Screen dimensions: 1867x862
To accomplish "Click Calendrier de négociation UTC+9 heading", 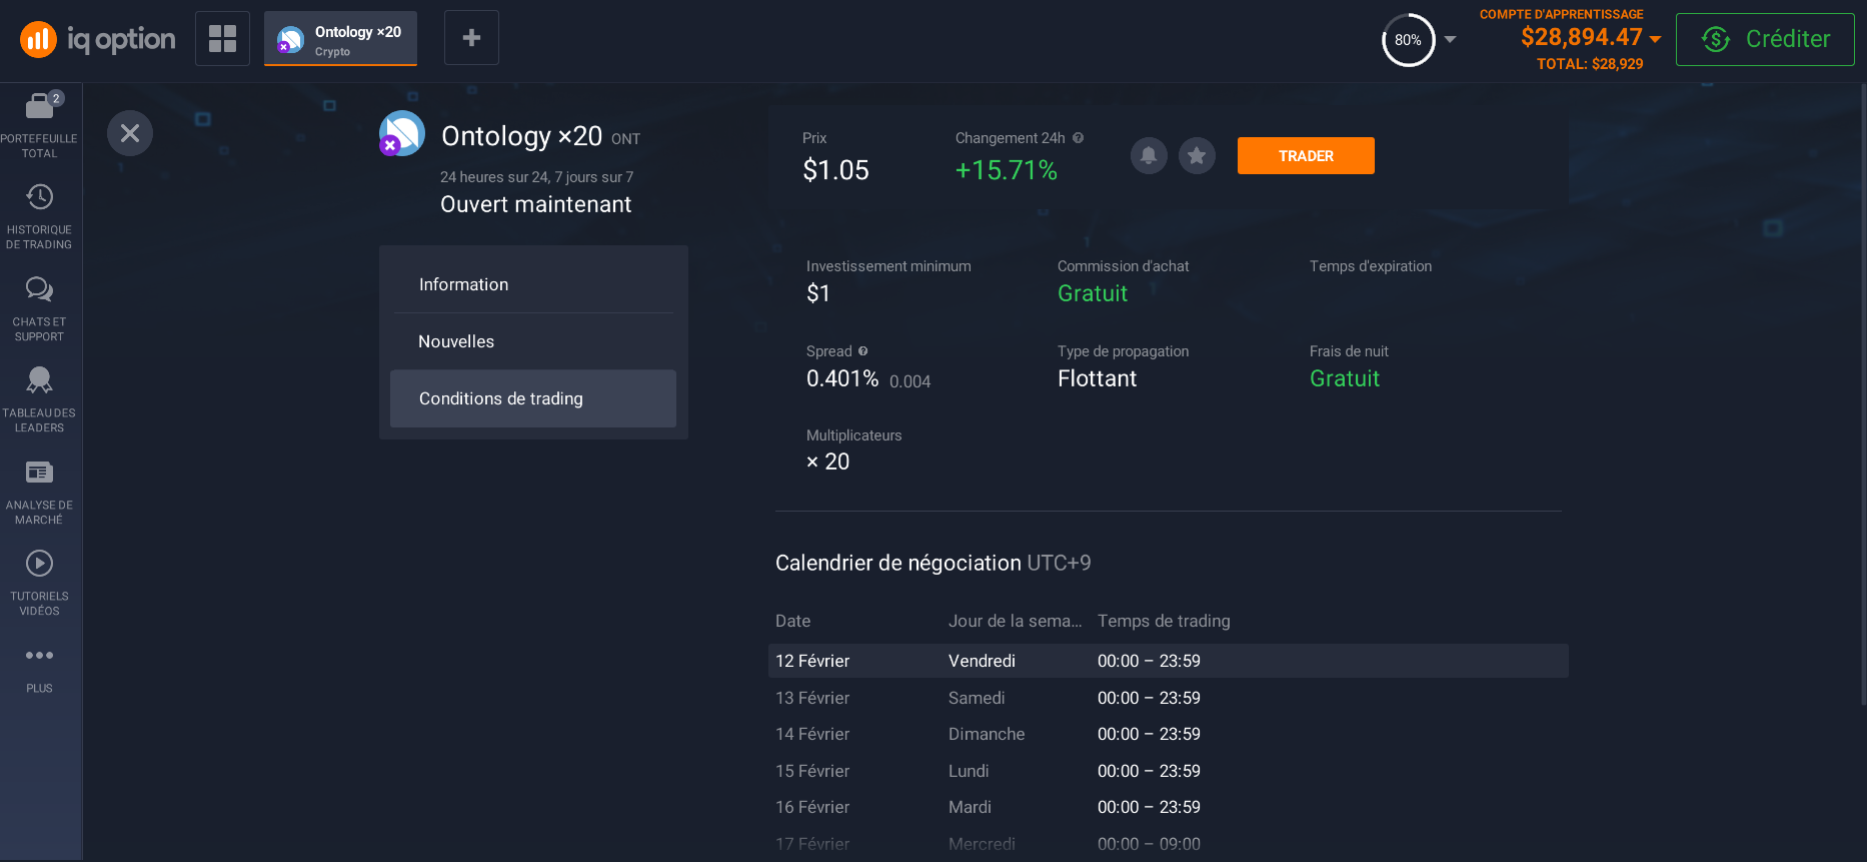I will pos(933,563).
